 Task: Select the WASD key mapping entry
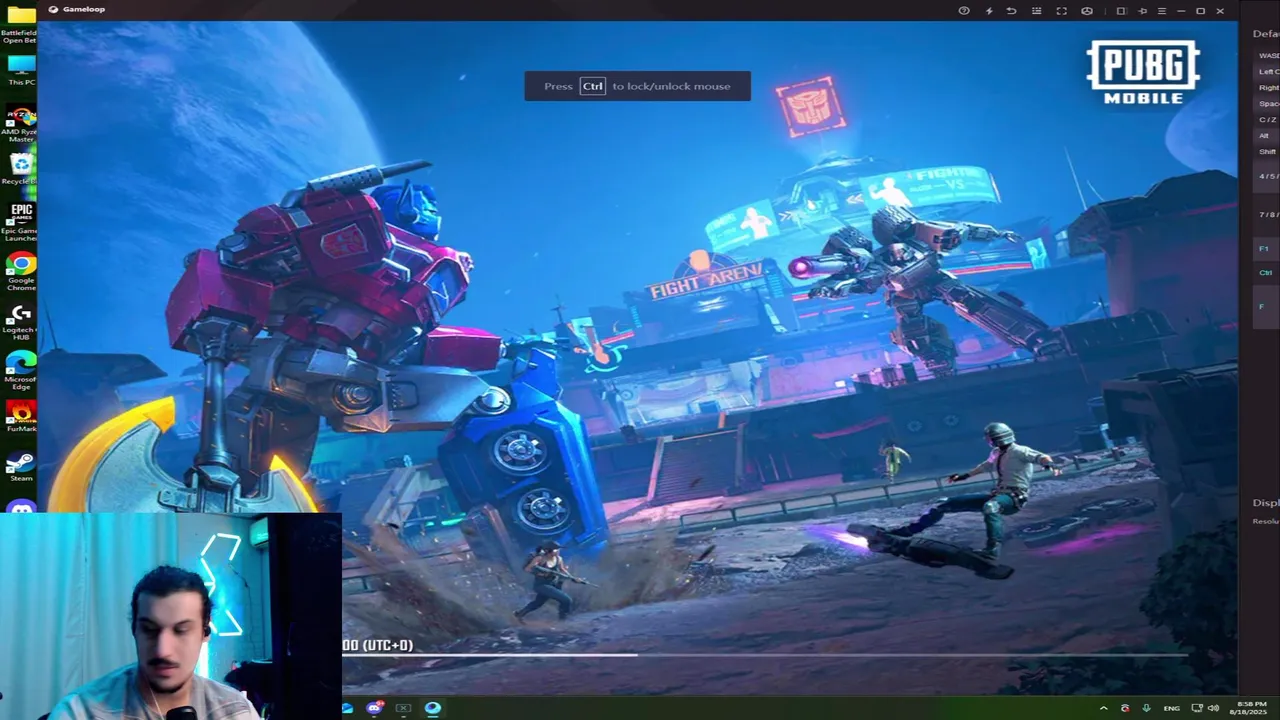1268,56
